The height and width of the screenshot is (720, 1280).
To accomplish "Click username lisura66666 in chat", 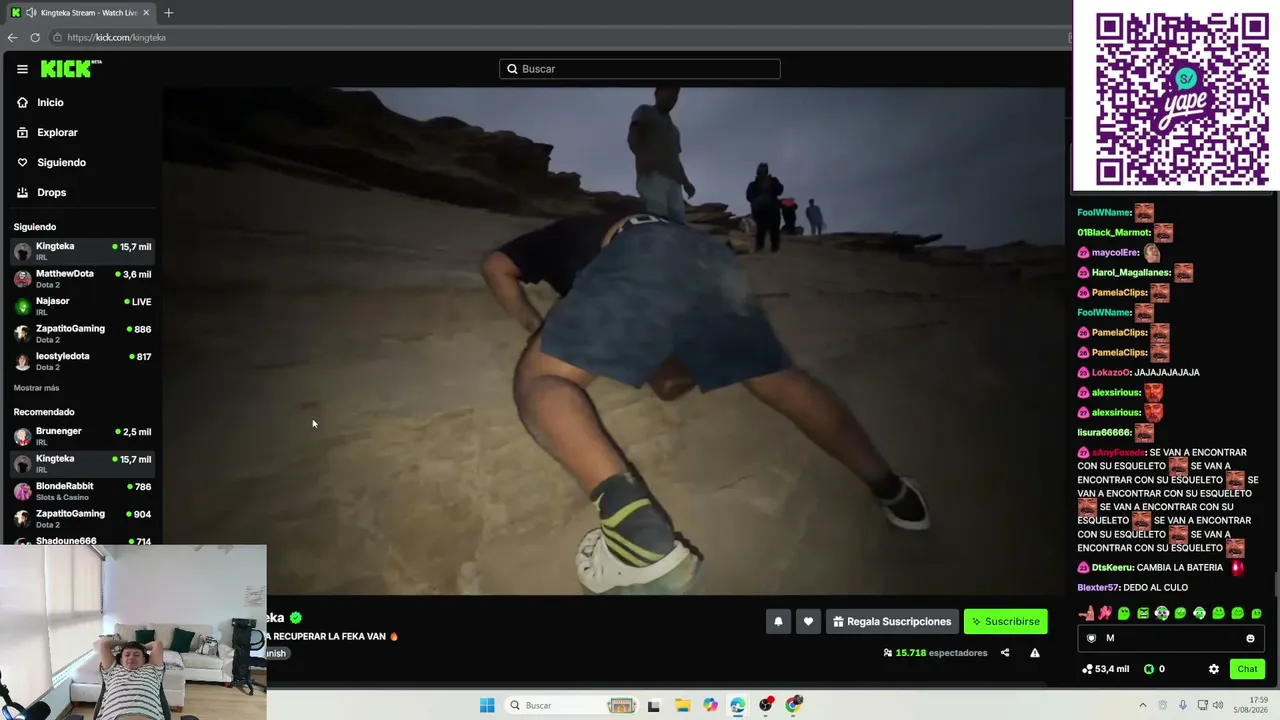I will point(1104,432).
